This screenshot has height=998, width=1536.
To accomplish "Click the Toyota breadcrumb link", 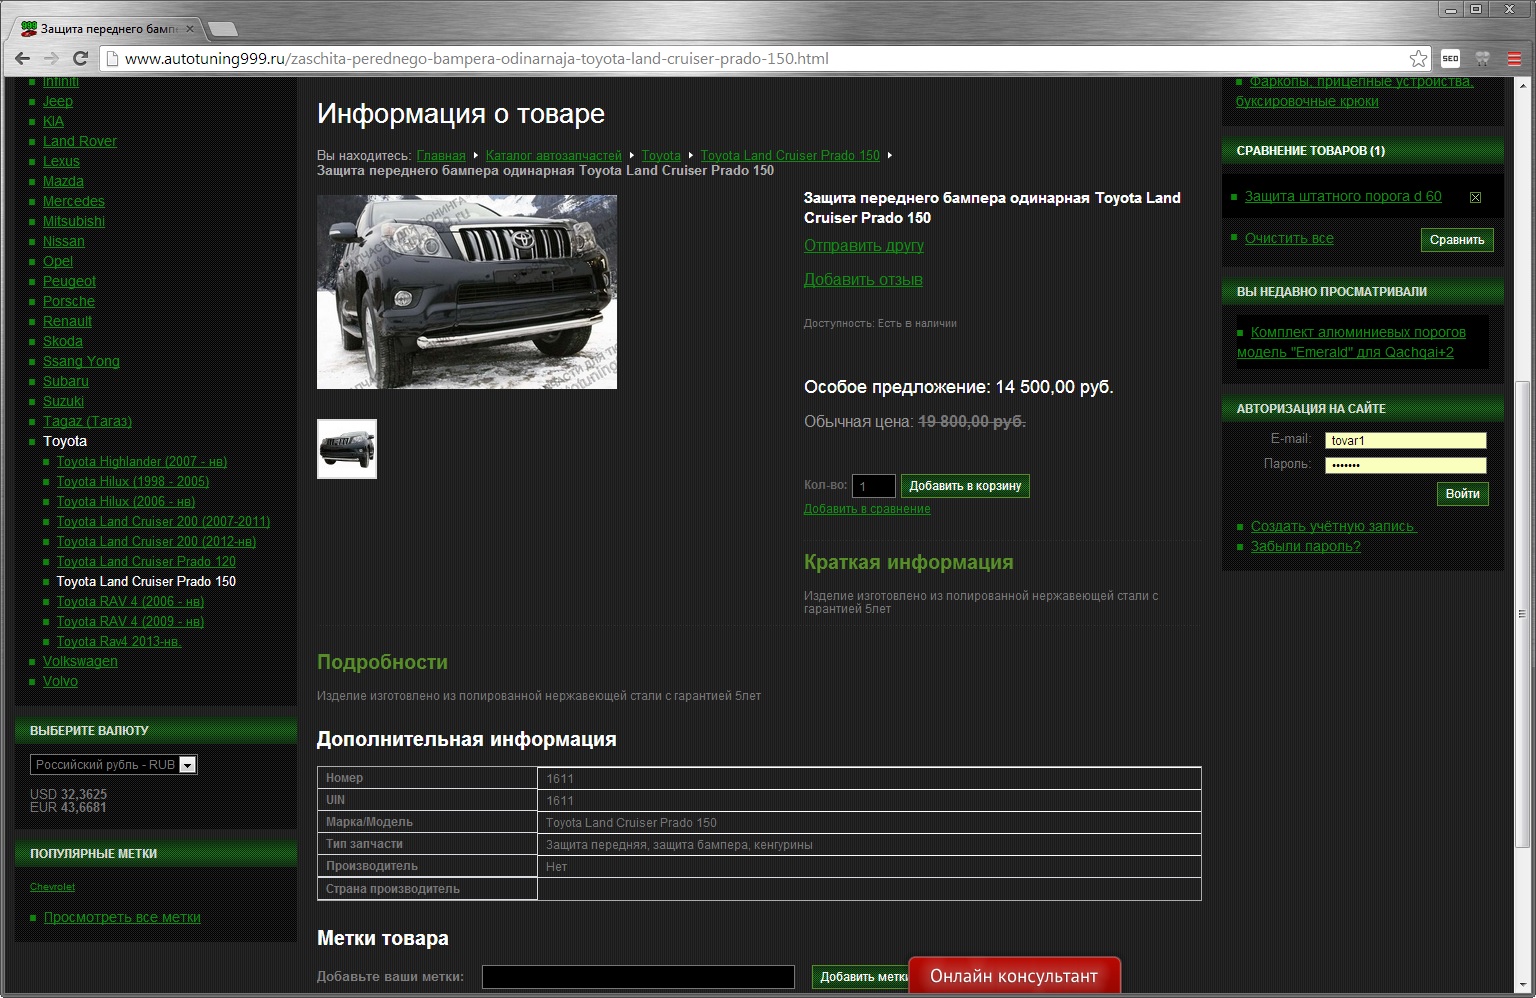I will click(x=661, y=155).
